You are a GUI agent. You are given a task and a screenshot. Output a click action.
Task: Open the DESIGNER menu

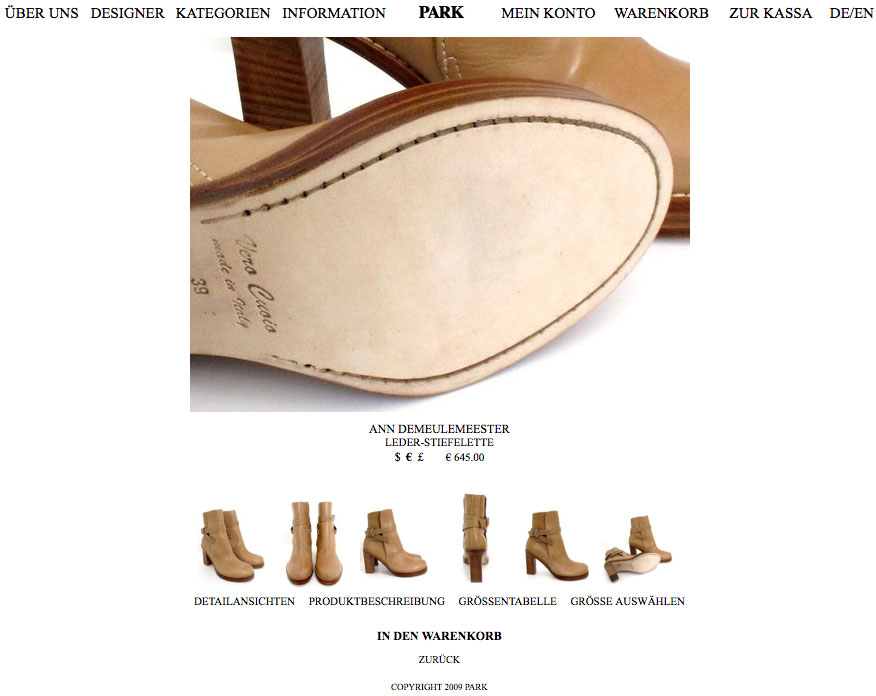click(x=127, y=13)
